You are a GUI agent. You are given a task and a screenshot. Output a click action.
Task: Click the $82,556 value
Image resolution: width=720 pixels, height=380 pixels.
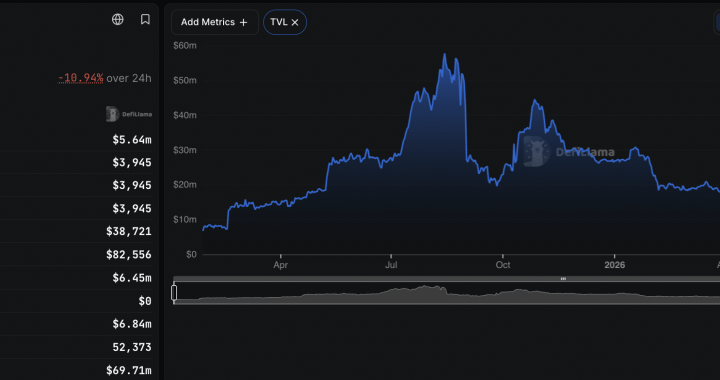pos(129,255)
